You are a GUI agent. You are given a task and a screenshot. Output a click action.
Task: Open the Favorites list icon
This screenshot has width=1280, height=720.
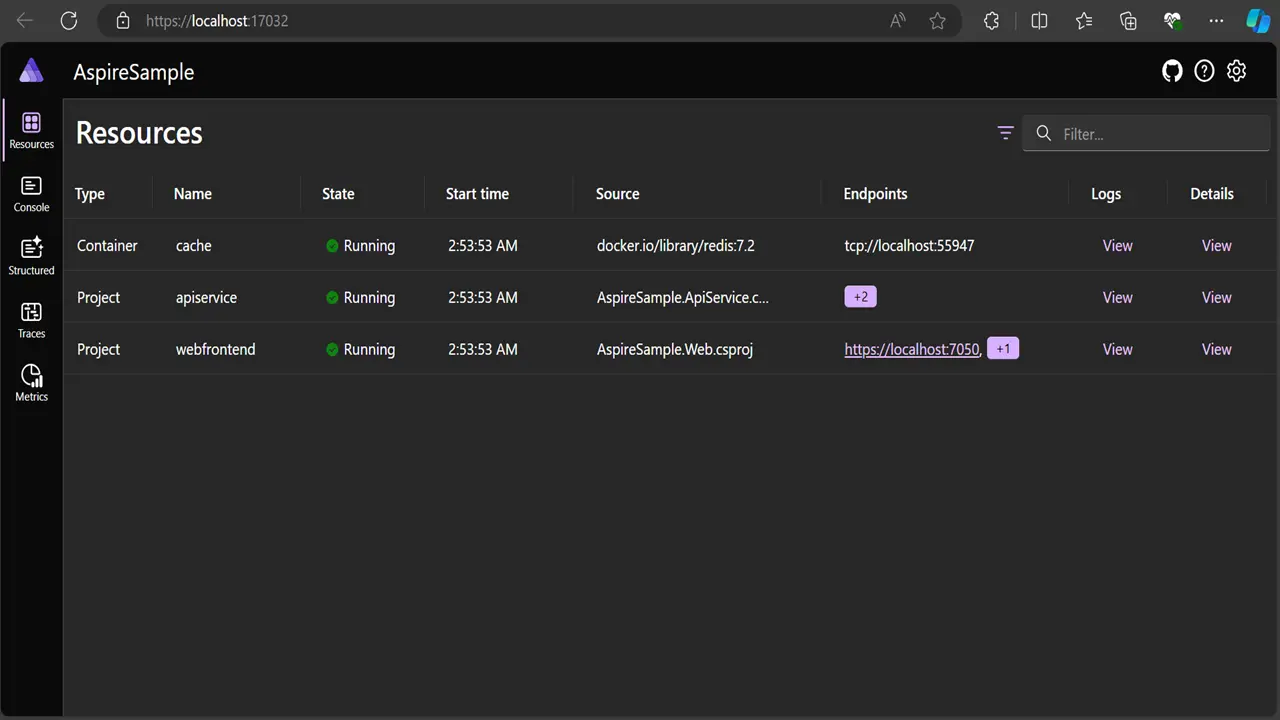tap(1084, 20)
